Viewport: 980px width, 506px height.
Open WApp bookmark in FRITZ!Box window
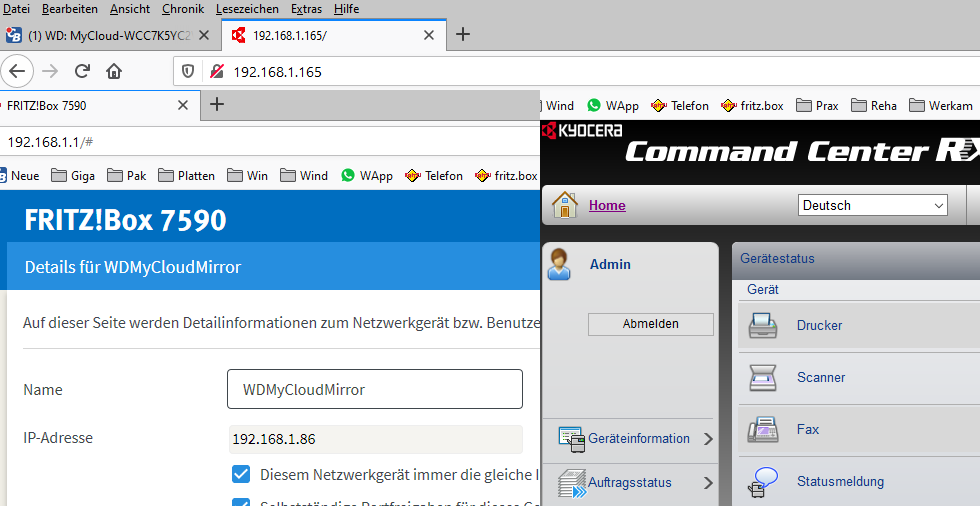tap(368, 176)
